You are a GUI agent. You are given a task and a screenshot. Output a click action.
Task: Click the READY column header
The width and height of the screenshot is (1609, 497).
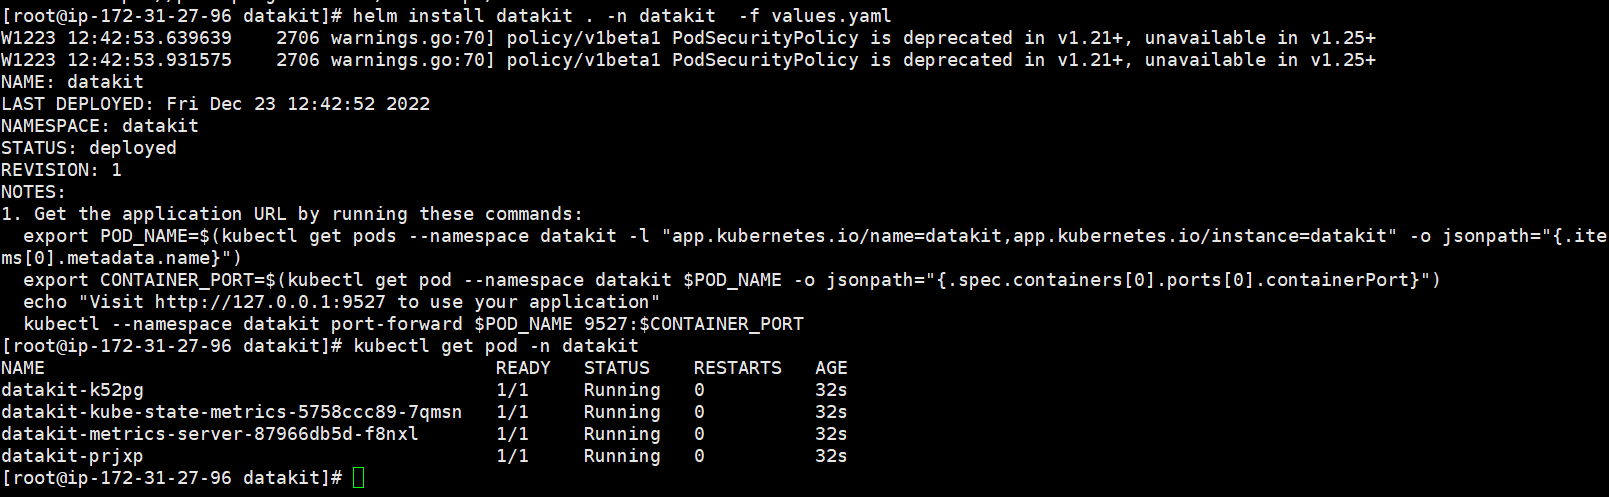523,368
